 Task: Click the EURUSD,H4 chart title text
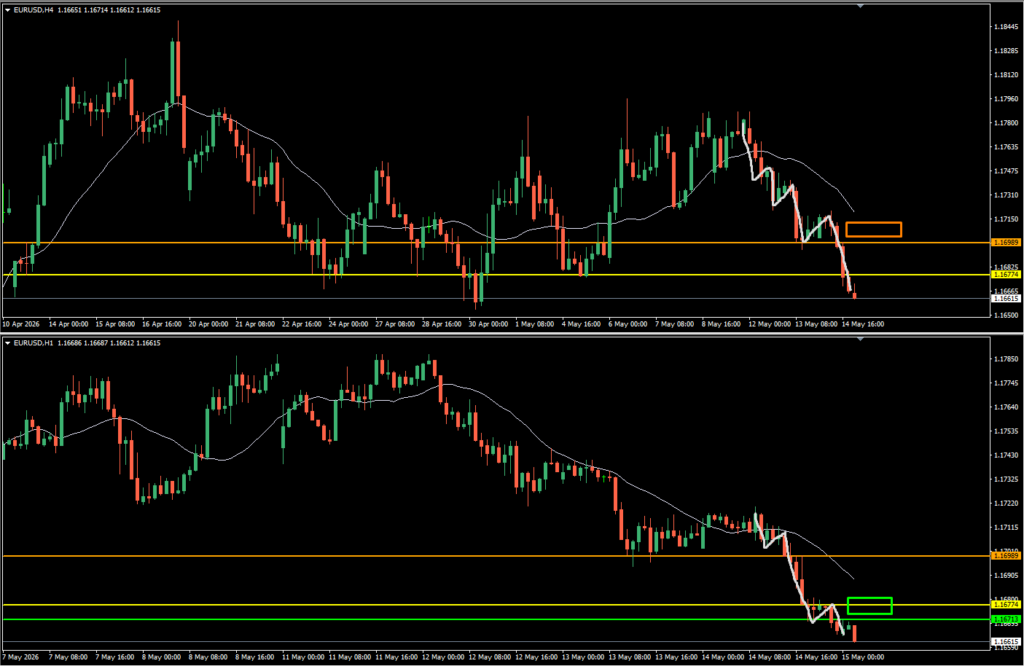coord(33,10)
